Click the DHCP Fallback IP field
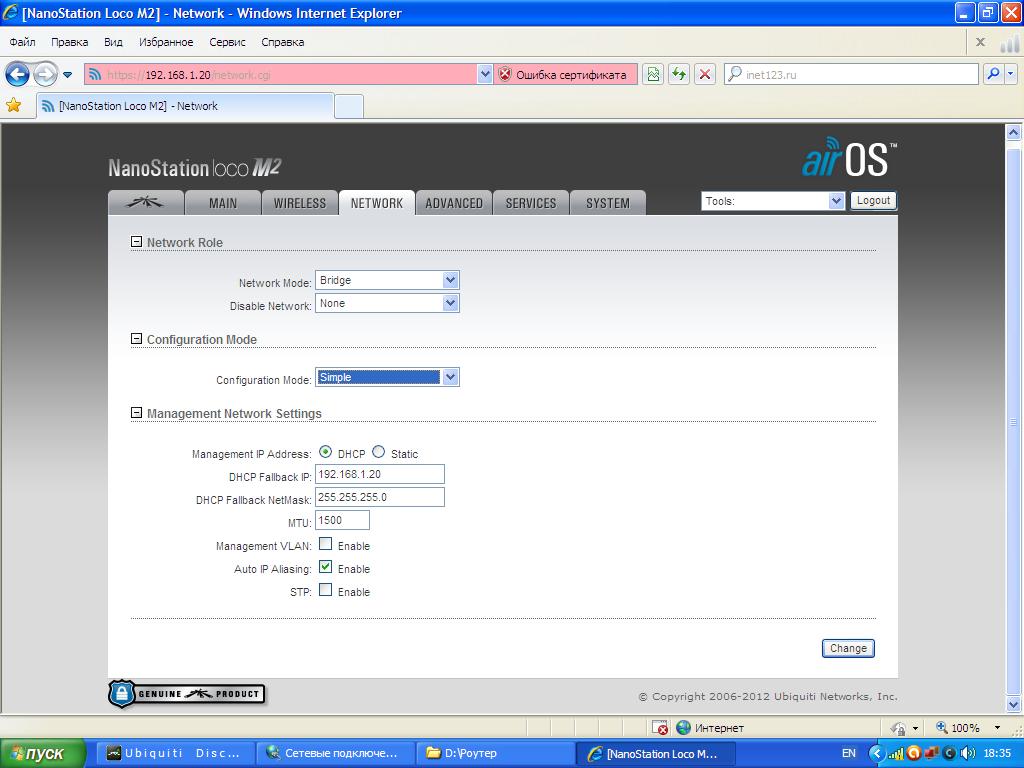 (379, 475)
